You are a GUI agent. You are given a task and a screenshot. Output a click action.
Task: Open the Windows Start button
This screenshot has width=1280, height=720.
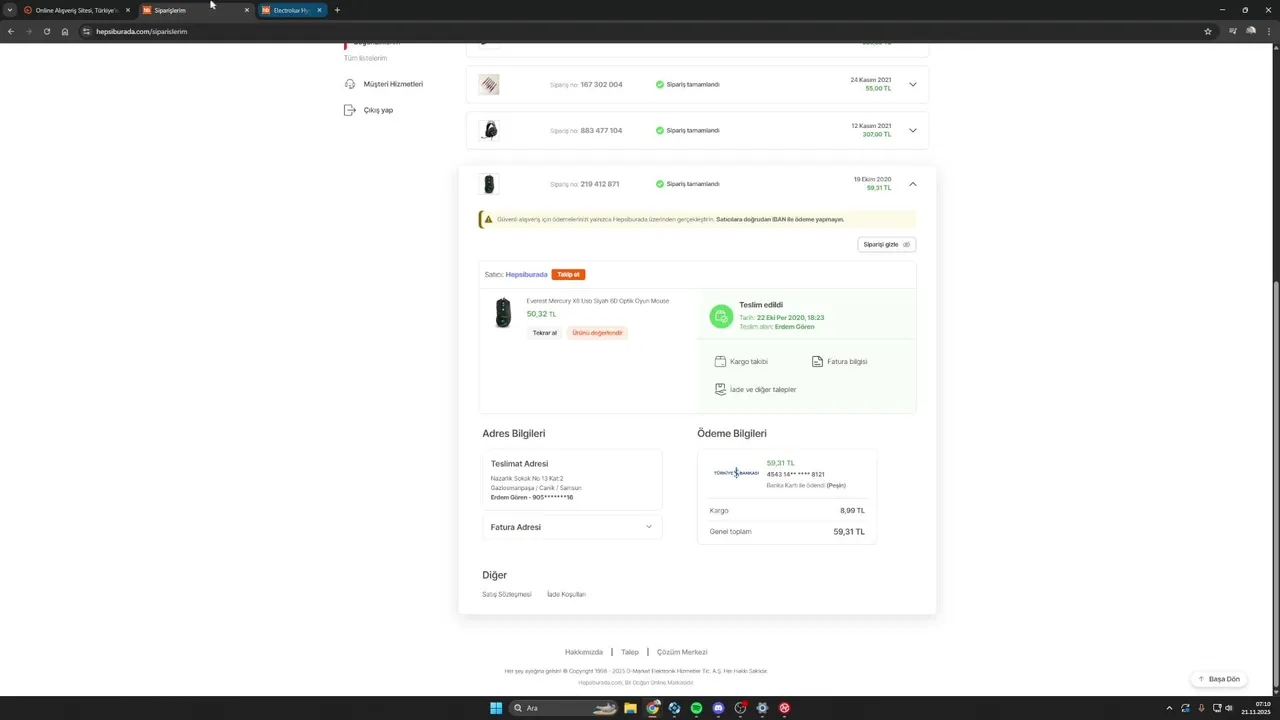coord(496,708)
